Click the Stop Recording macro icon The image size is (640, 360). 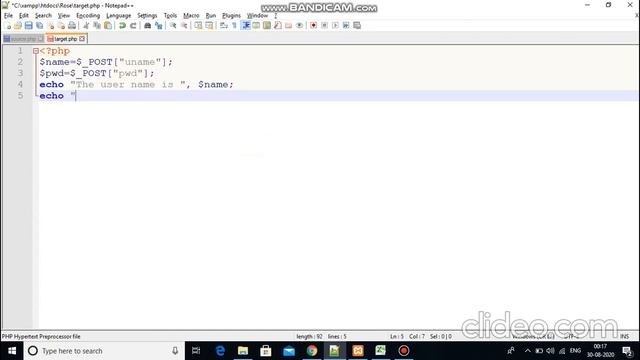click(x=324, y=26)
